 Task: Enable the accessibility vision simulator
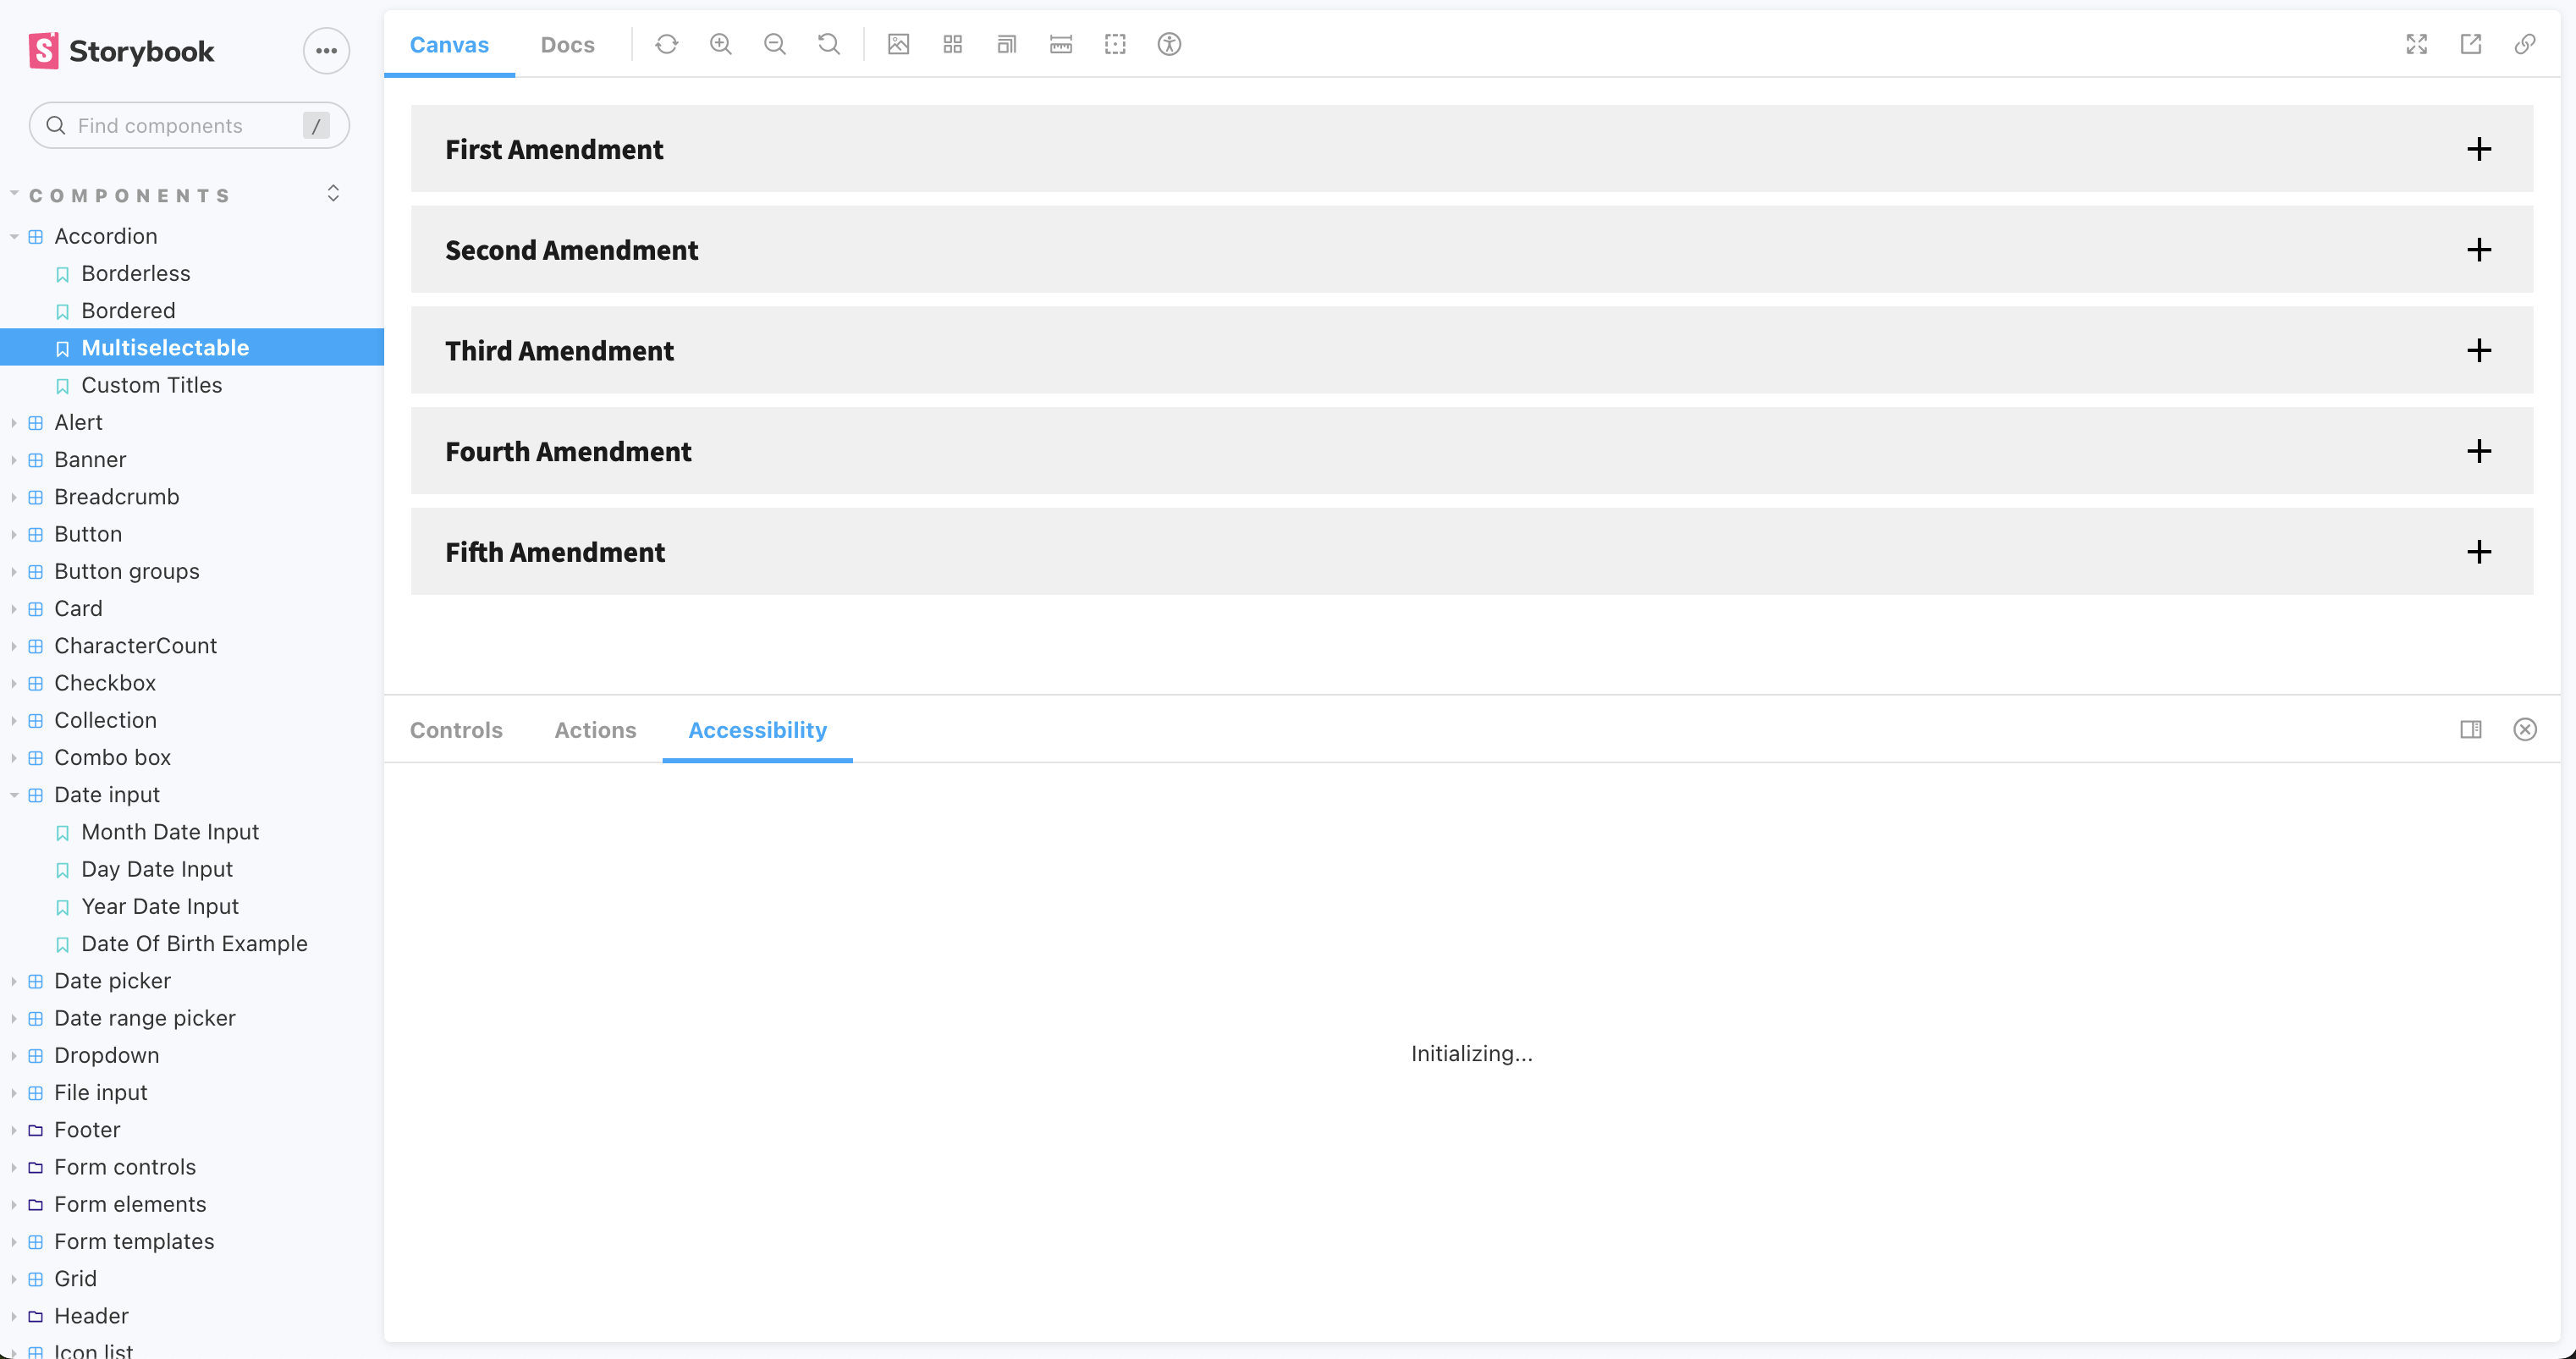(x=1168, y=44)
